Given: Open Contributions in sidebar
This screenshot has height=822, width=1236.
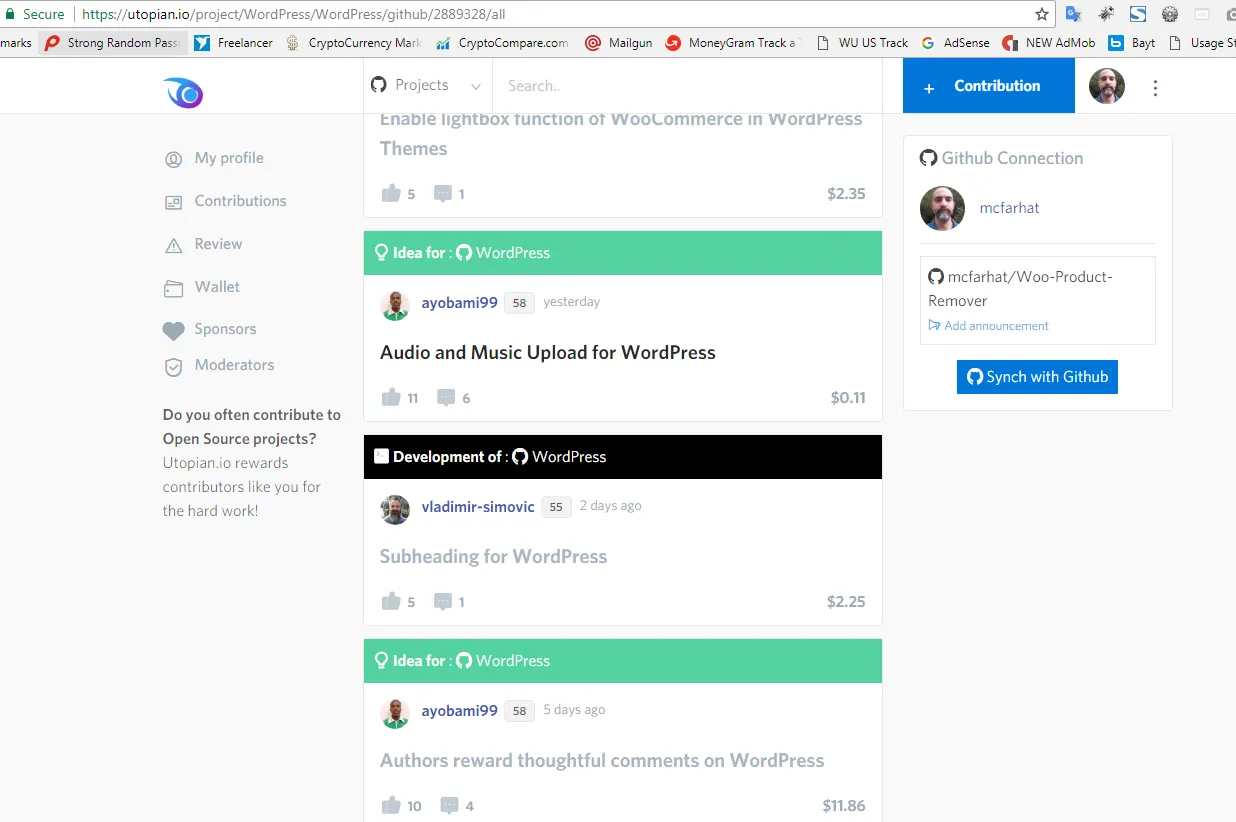Looking at the screenshot, I should coord(240,201).
